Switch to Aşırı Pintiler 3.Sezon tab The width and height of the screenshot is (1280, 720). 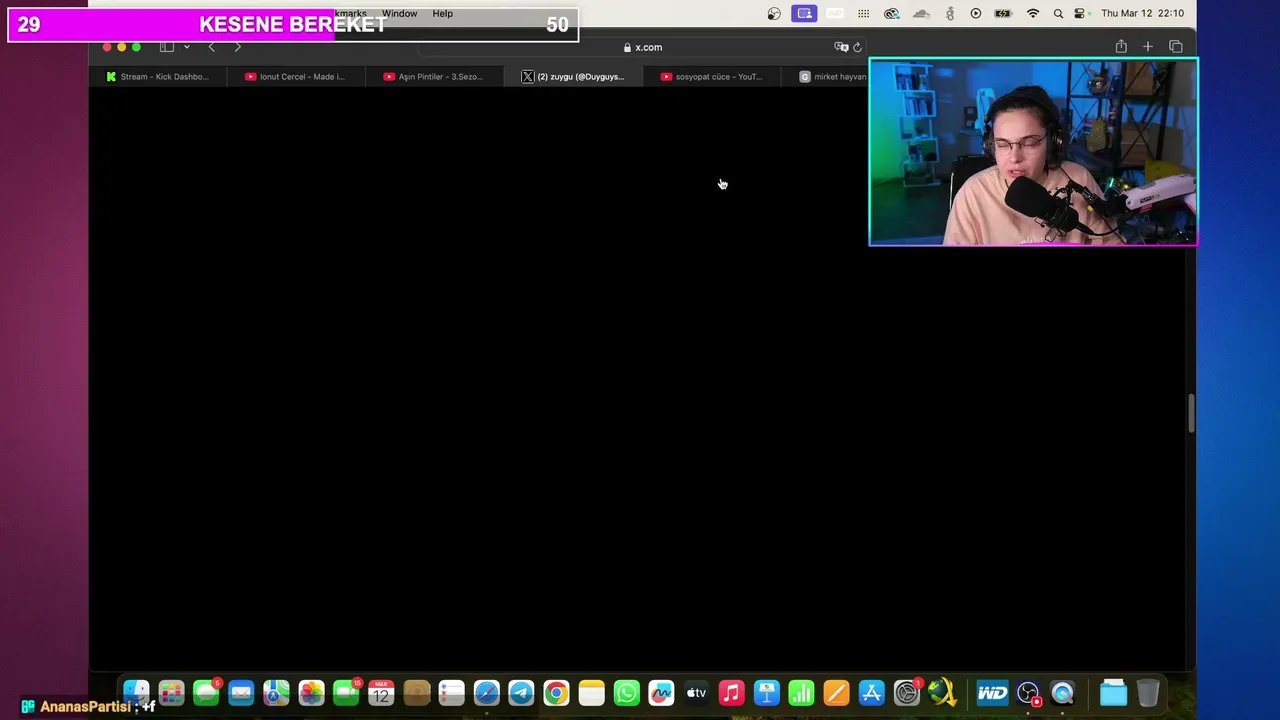pos(433,76)
